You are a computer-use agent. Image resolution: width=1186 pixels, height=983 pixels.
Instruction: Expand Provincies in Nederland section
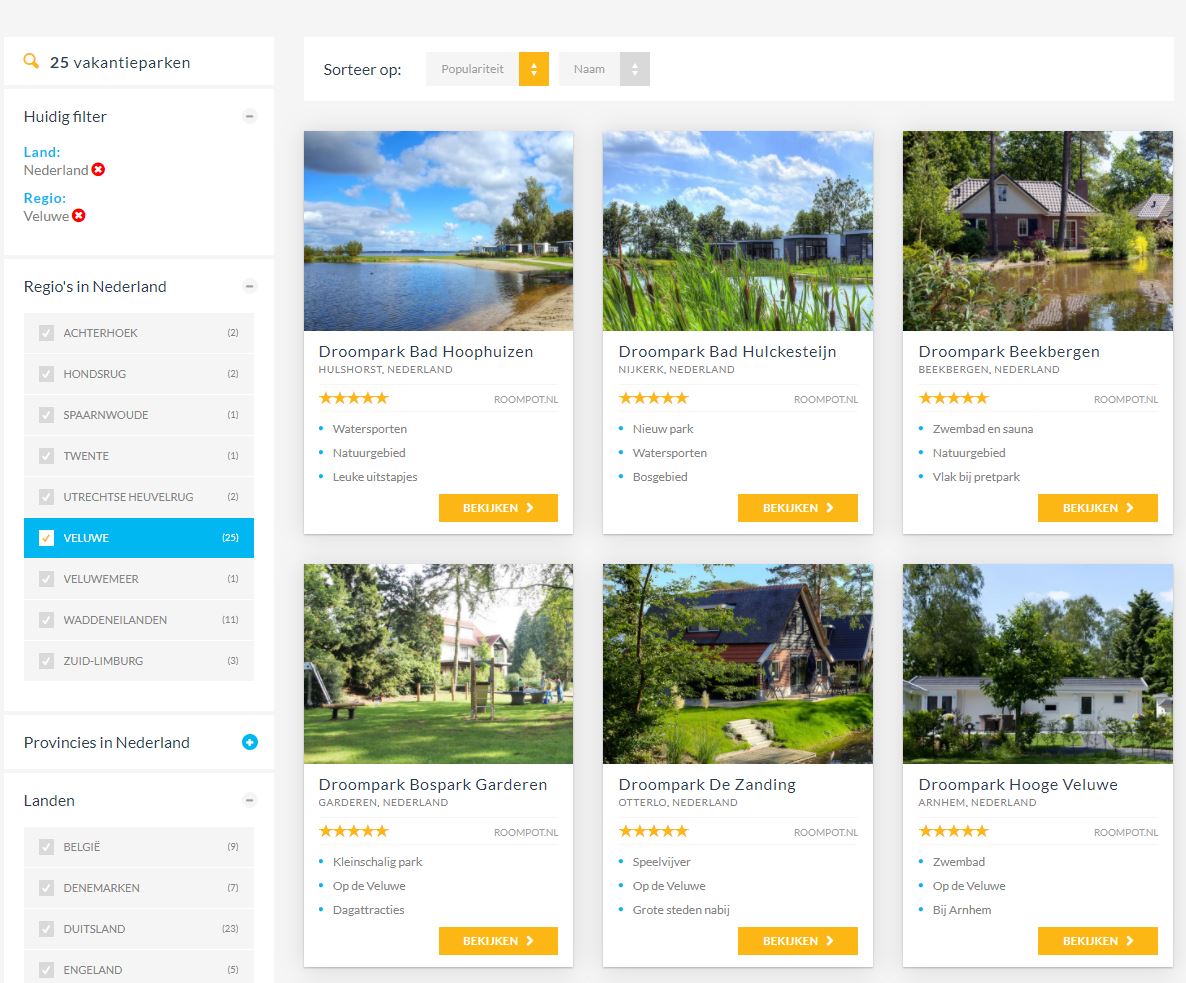pos(250,742)
